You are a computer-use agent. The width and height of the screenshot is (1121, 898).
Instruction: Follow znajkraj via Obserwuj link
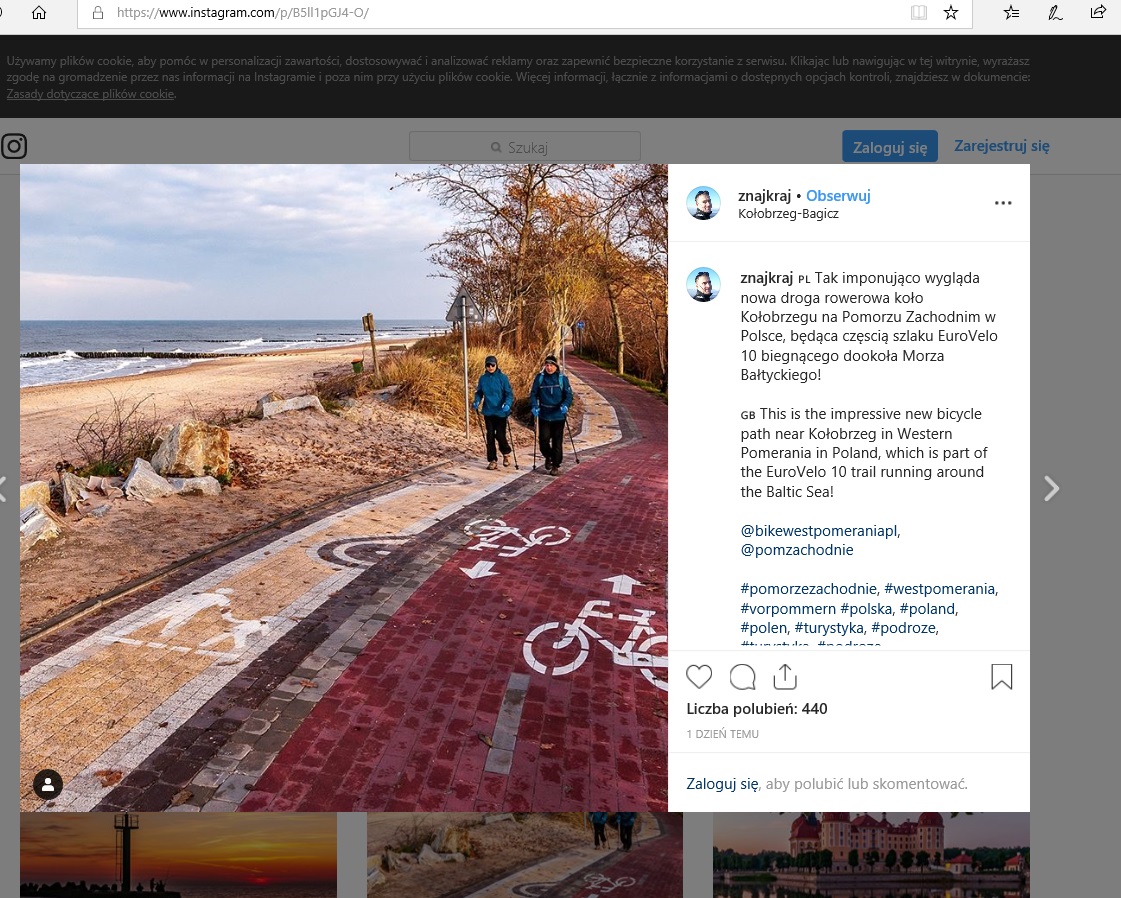click(838, 196)
